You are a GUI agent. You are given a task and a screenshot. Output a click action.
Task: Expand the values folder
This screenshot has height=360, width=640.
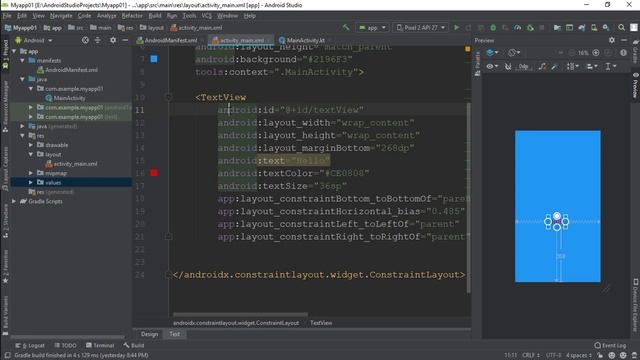click(x=31, y=182)
